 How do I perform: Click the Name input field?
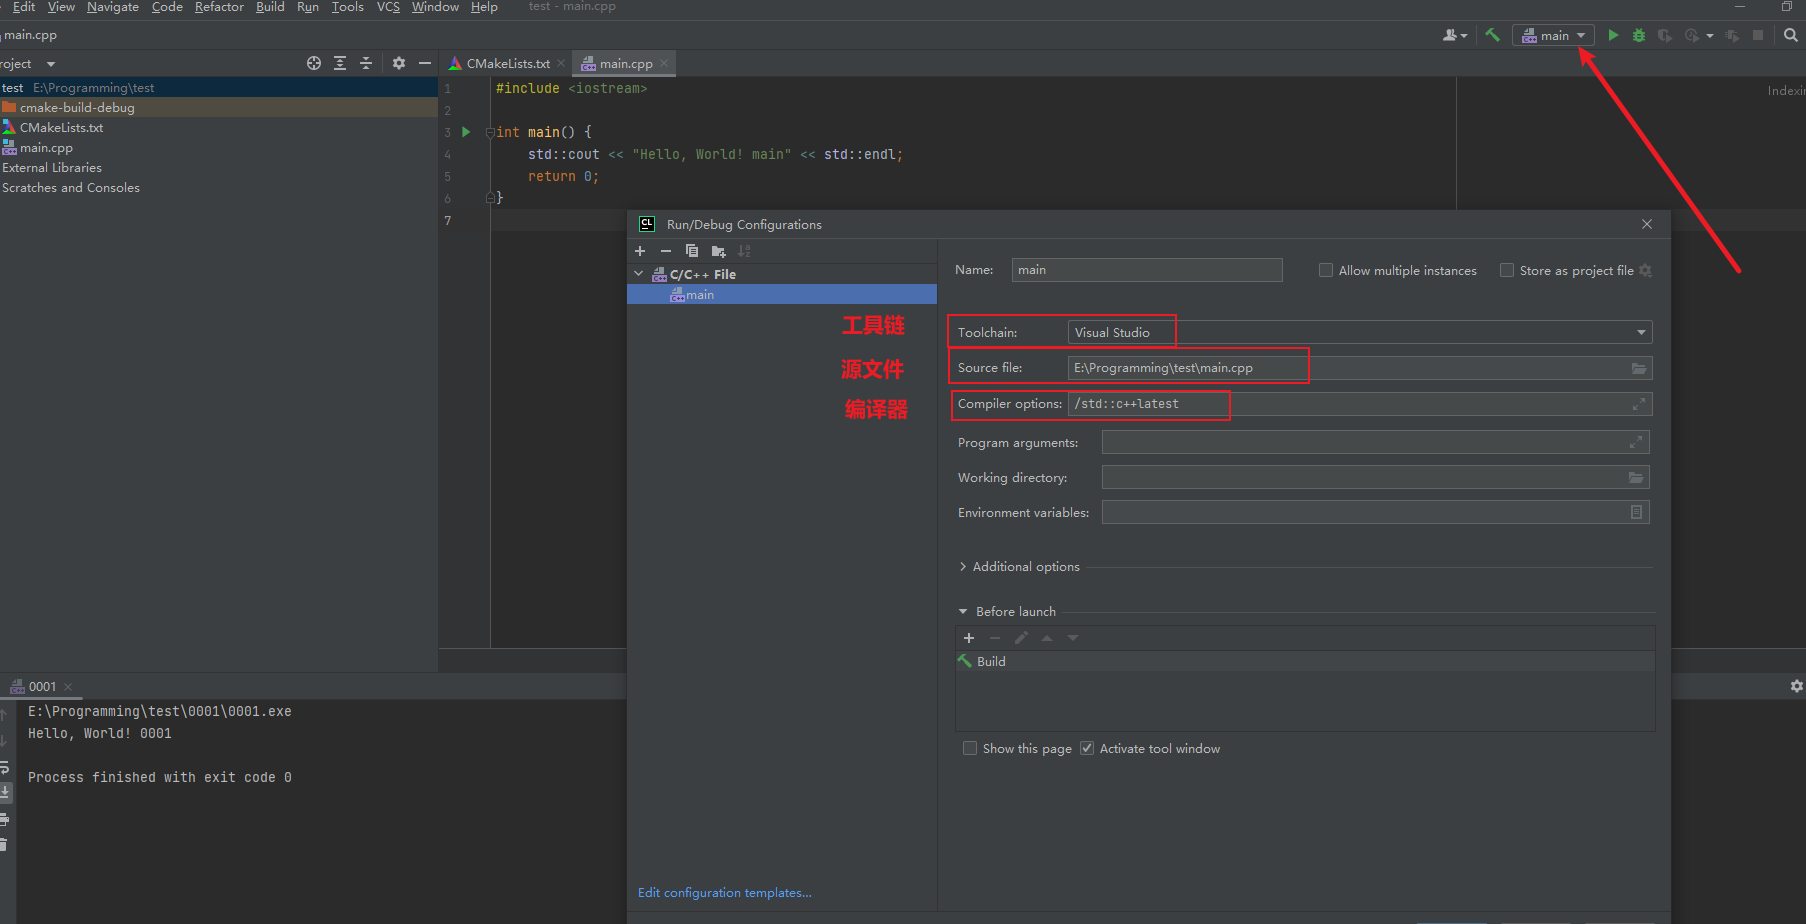tap(1147, 270)
